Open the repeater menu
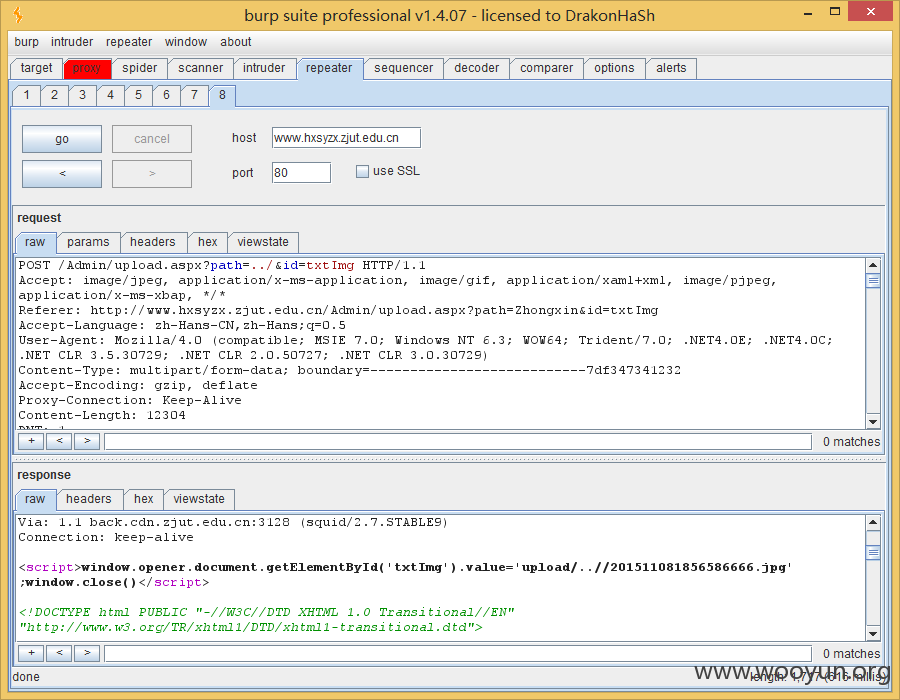 pos(129,42)
